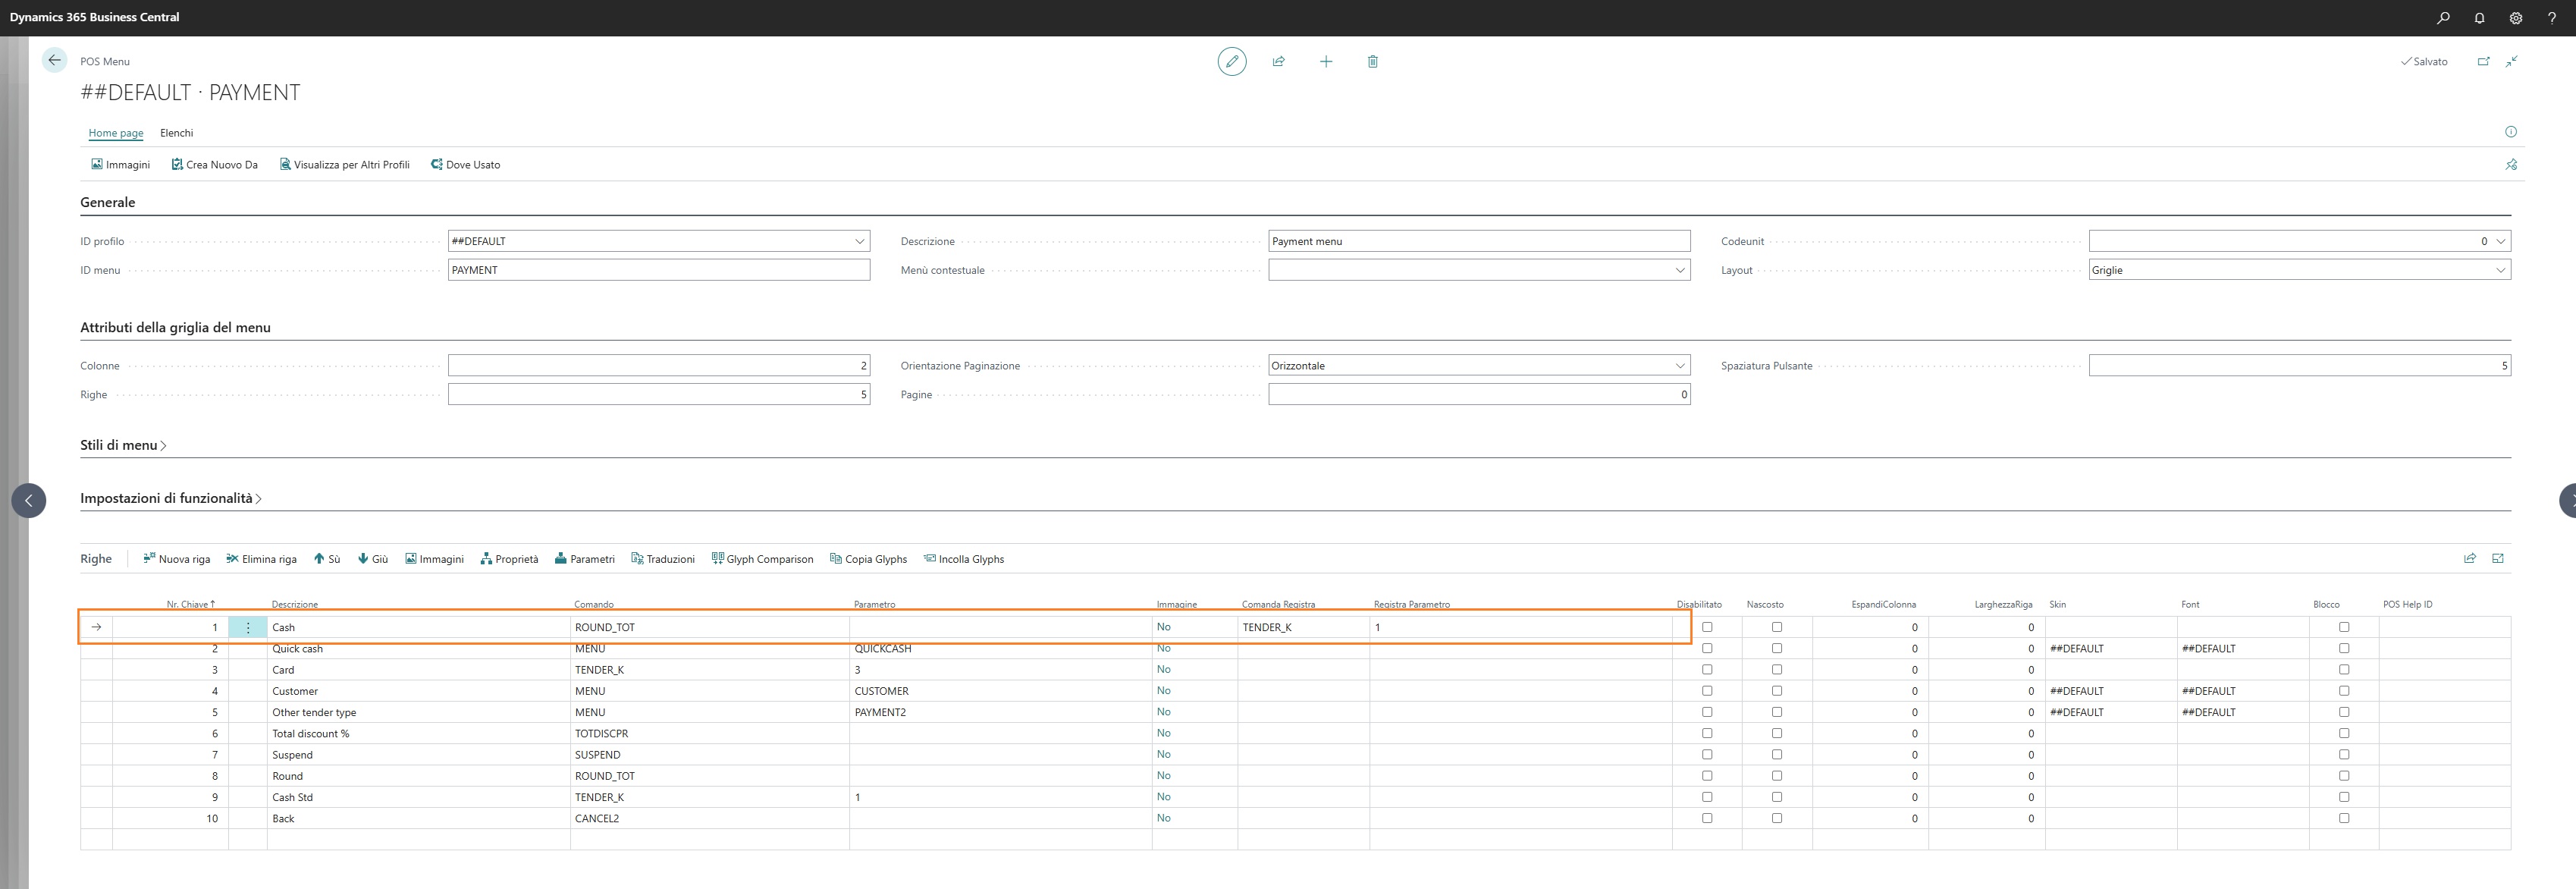Open the Layout dropdown showing Griglie
Screen dimensions: 2576x889
point(2499,270)
